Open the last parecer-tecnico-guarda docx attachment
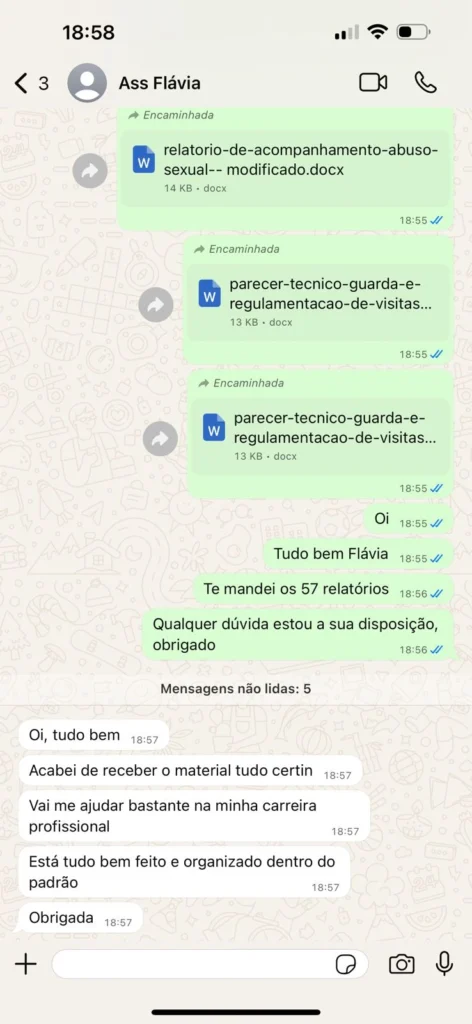 pos(321,436)
